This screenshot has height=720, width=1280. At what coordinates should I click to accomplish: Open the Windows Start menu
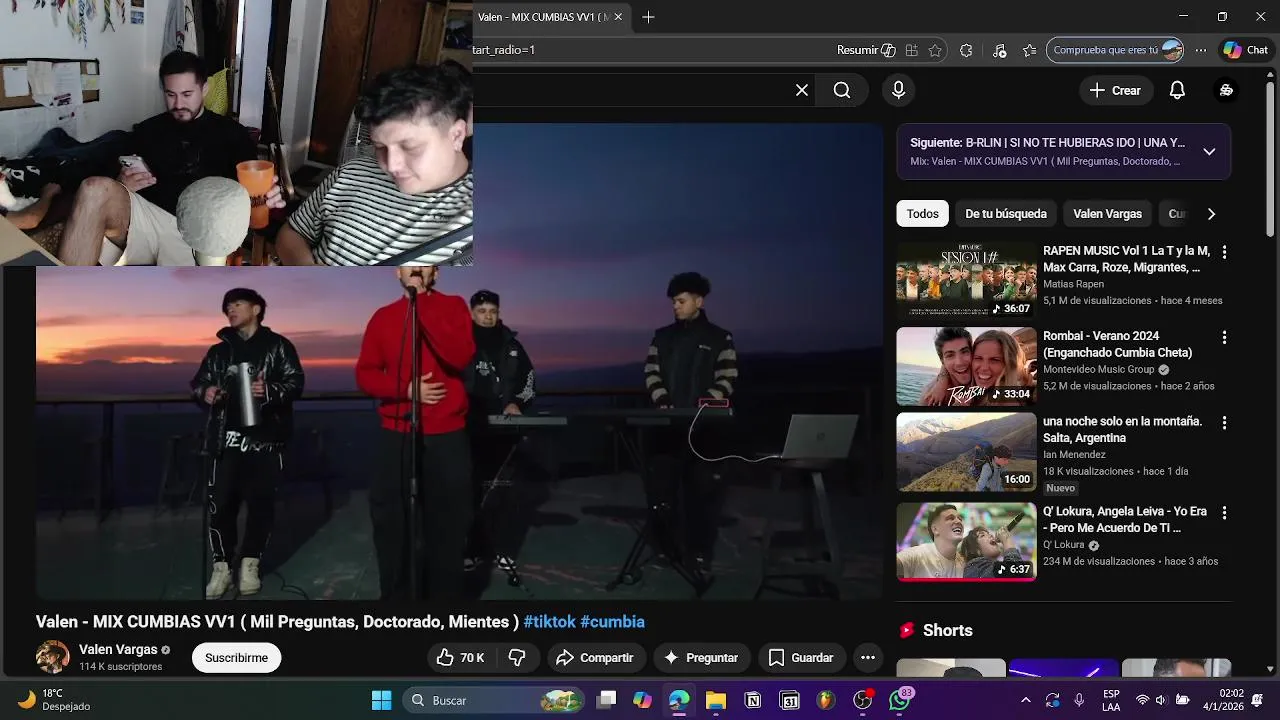(x=381, y=700)
